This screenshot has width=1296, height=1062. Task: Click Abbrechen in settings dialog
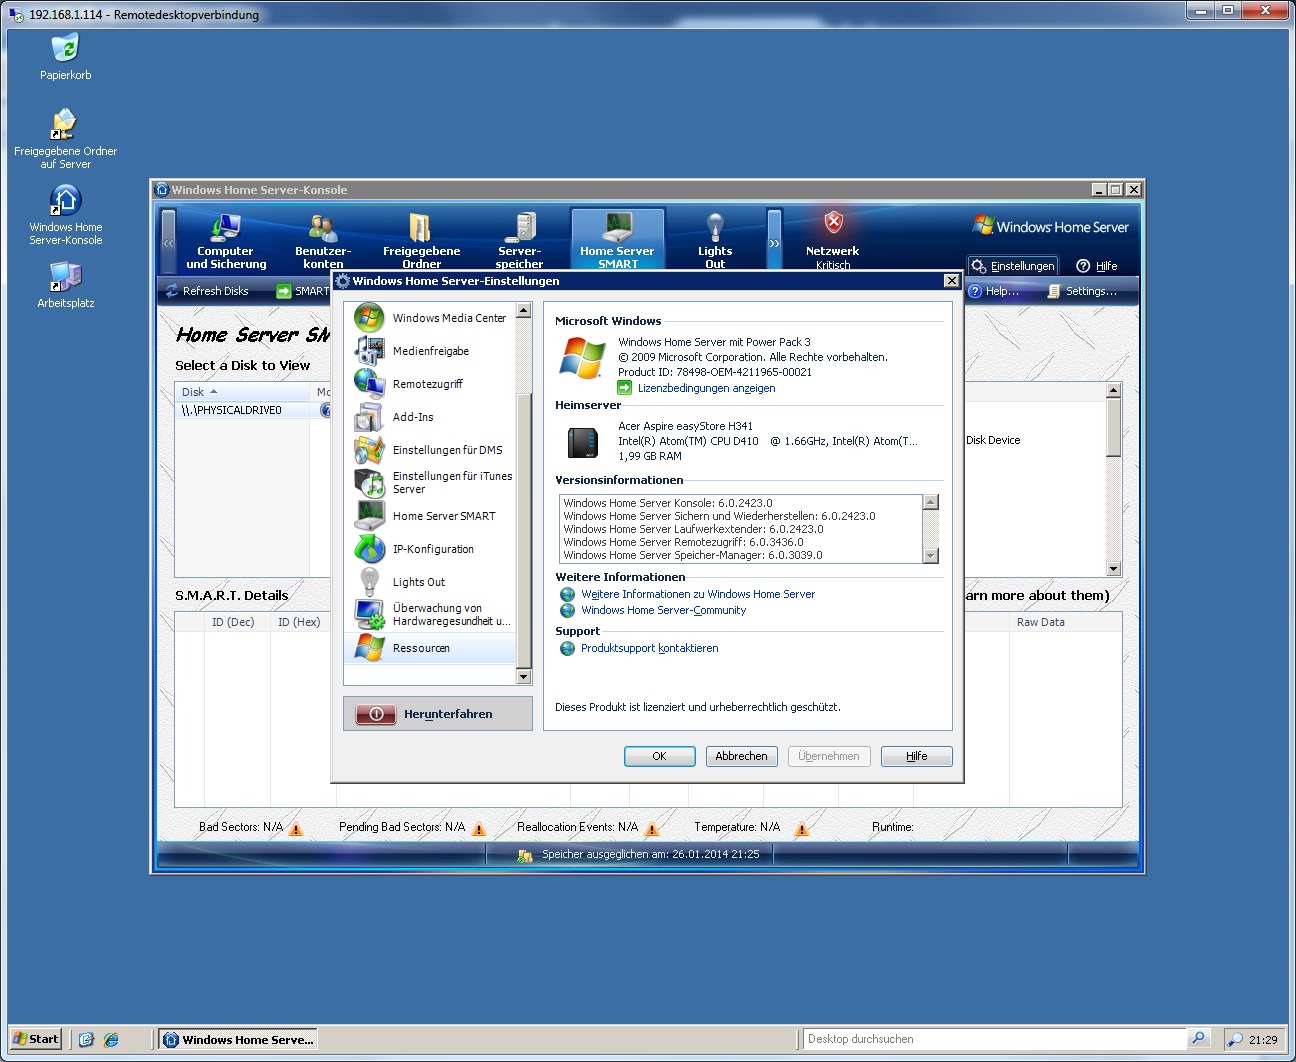[x=741, y=756]
